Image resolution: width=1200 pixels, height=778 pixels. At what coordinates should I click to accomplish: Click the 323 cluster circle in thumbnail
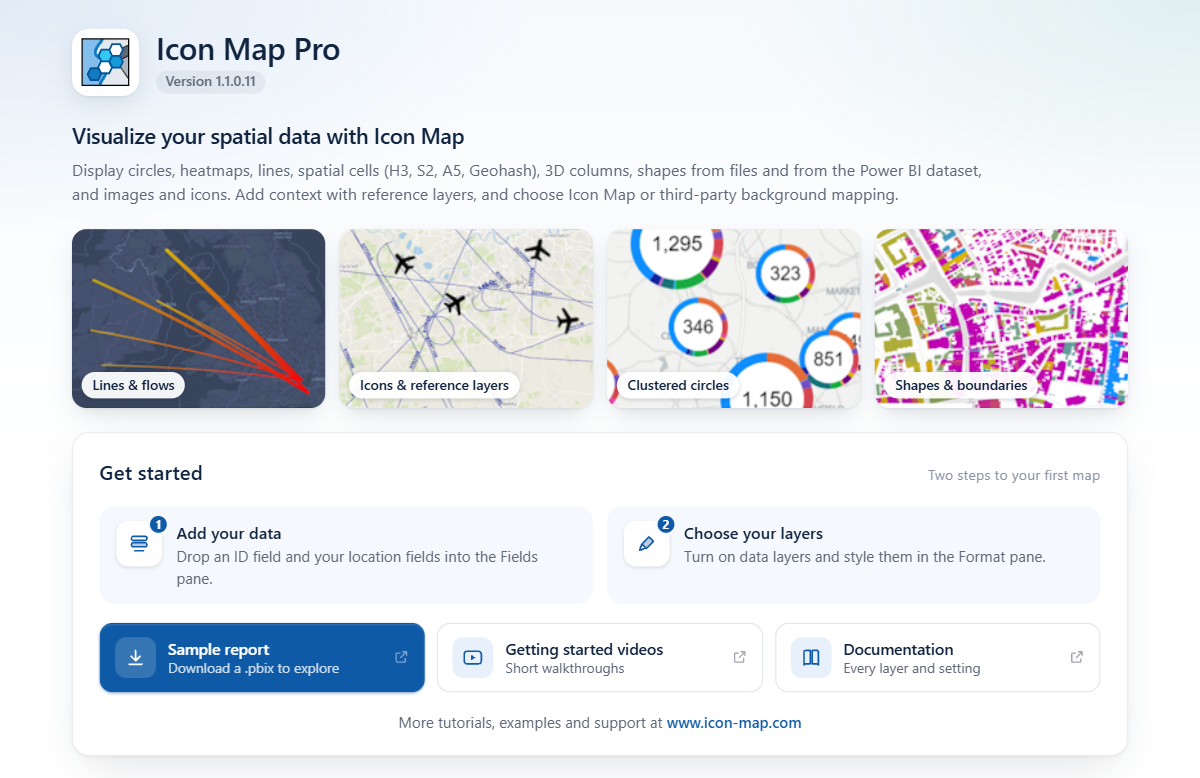(x=785, y=274)
